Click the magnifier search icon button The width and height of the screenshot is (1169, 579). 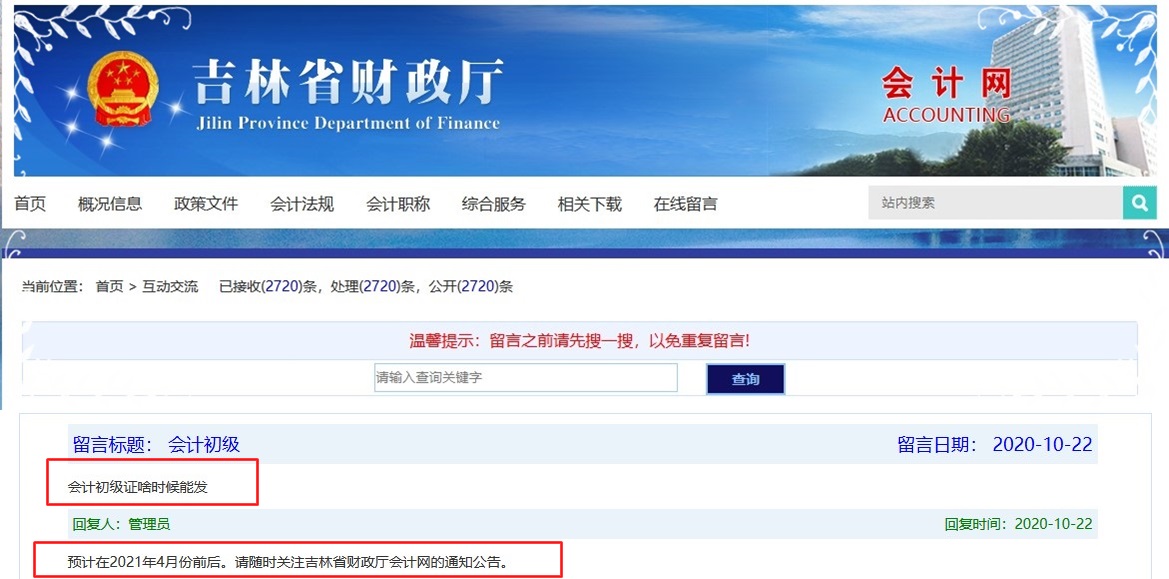click(x=1139, y=203)
